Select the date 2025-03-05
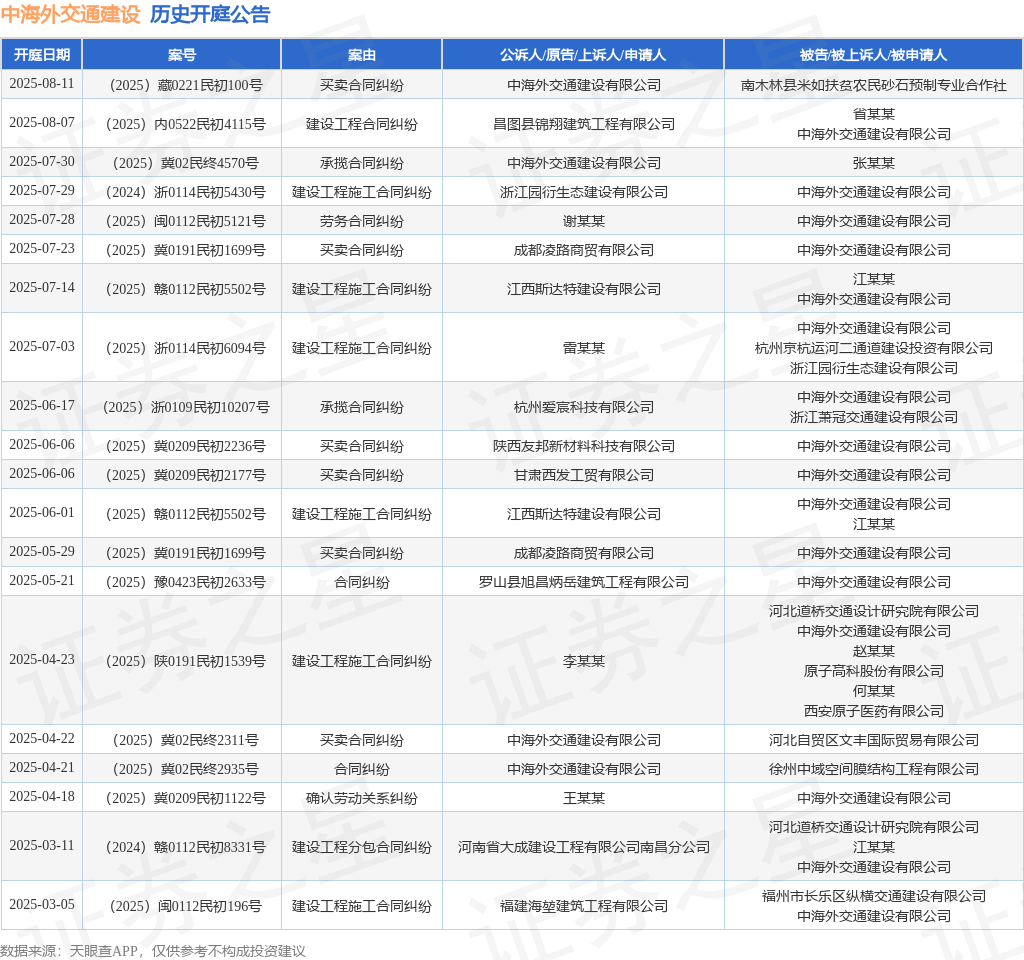This screenshot has width=1024, height=960. click(42, 905)
